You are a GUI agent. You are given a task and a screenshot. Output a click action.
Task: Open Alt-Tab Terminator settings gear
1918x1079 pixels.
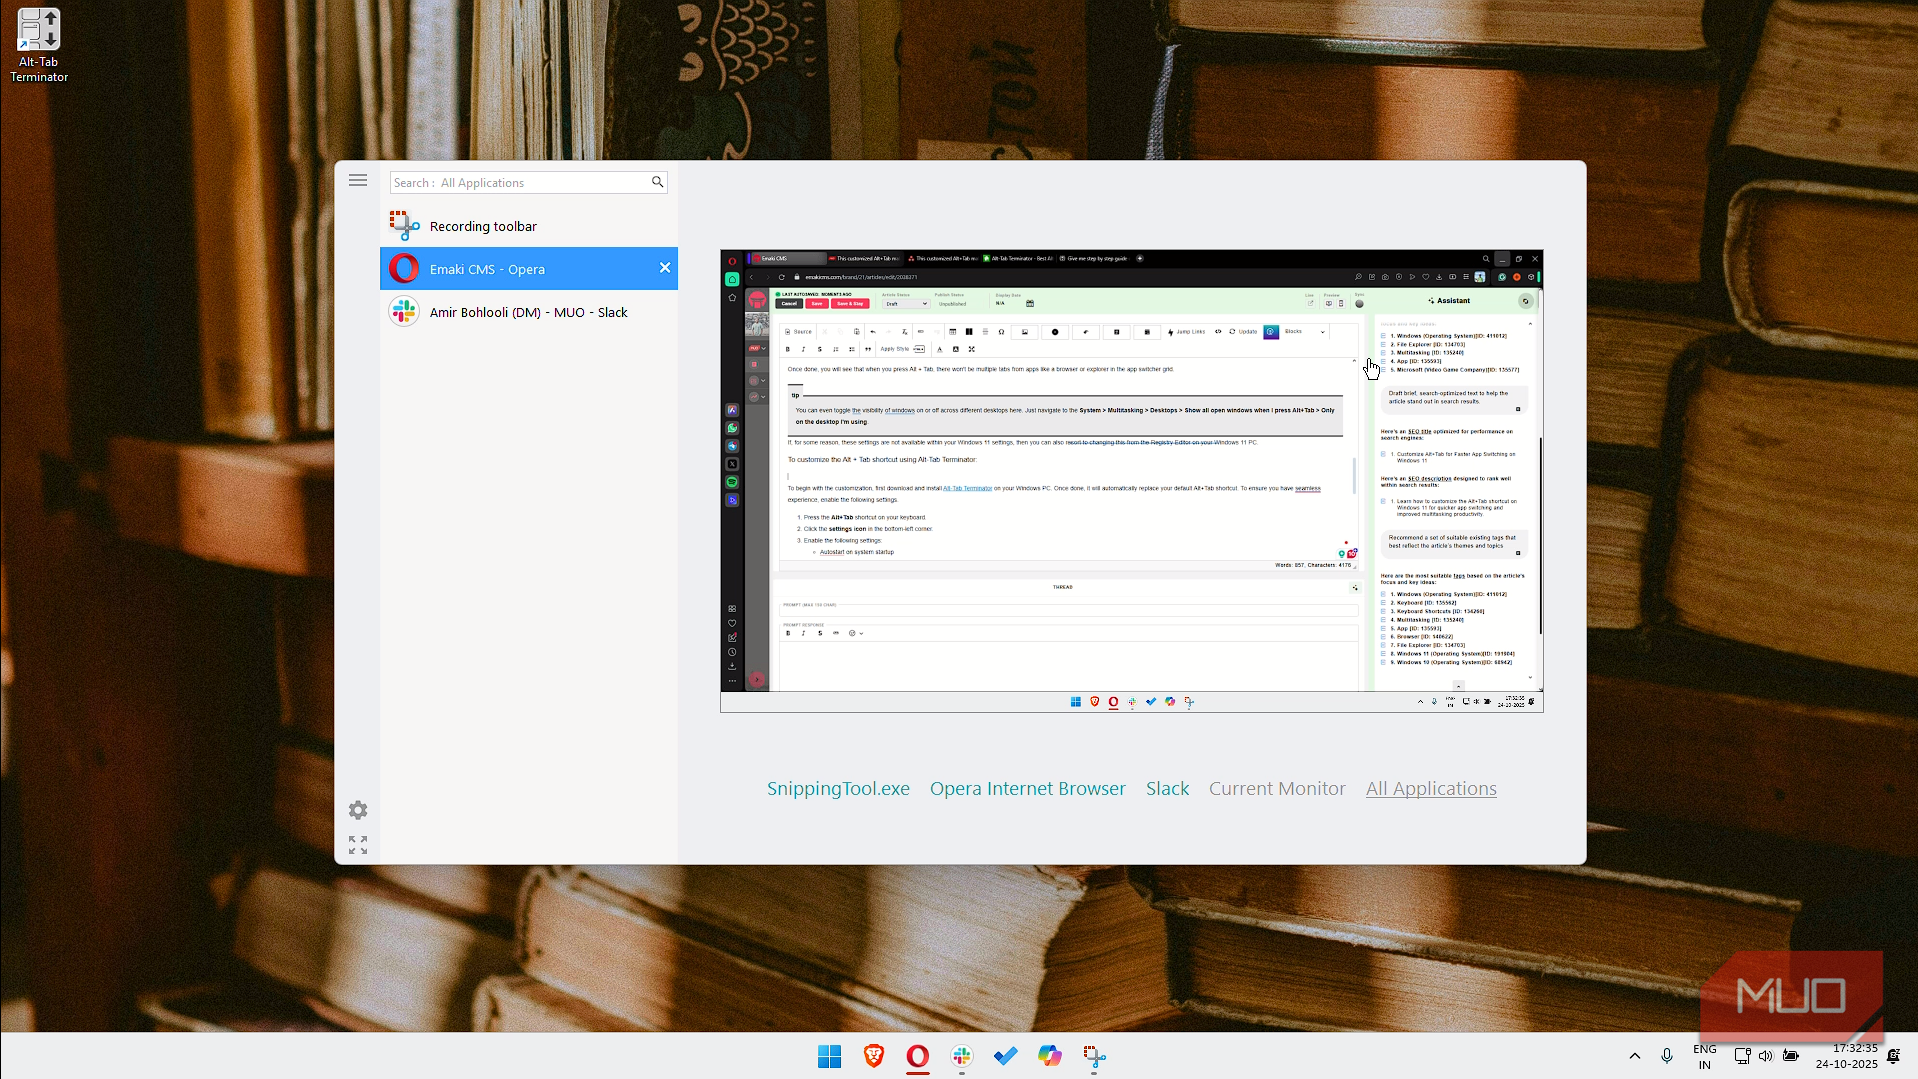click(358, 810)
